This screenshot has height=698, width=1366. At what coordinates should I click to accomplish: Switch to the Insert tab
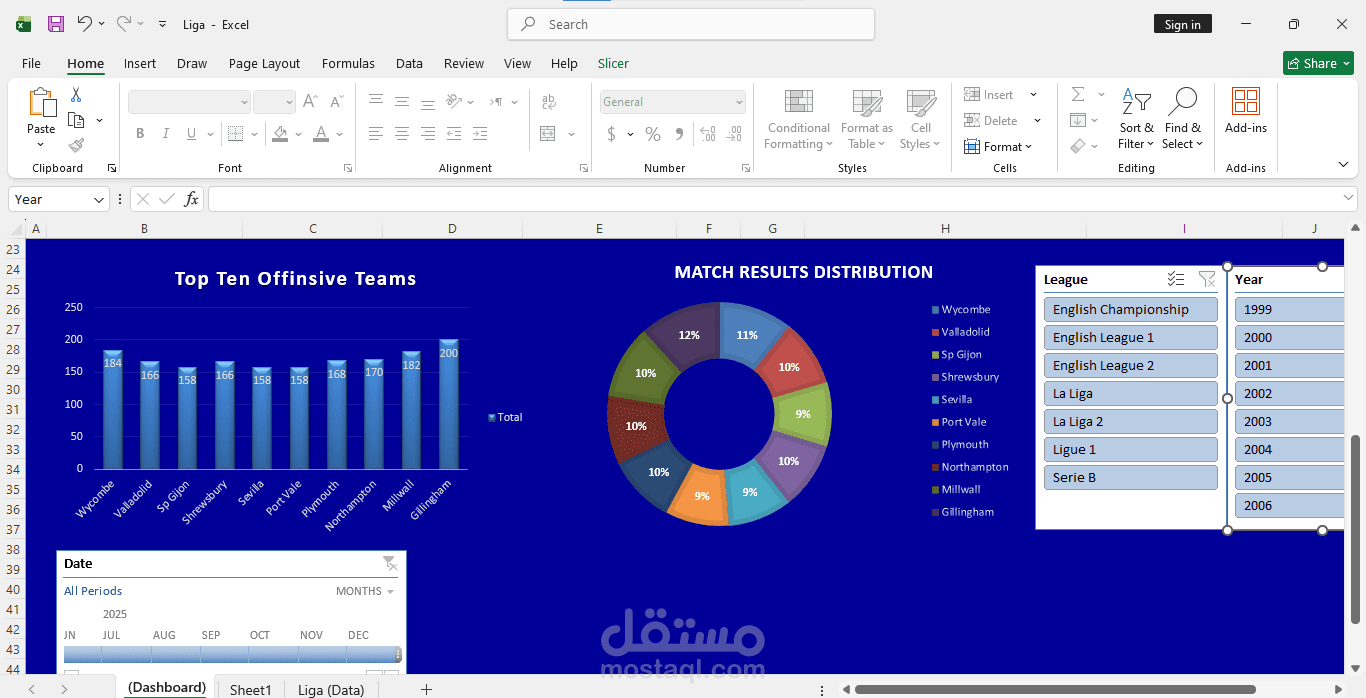(x=140, y=63)
